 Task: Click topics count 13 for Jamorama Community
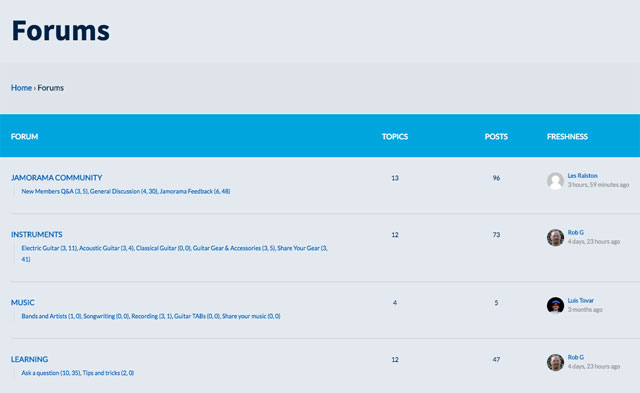[x=395, y=178]
